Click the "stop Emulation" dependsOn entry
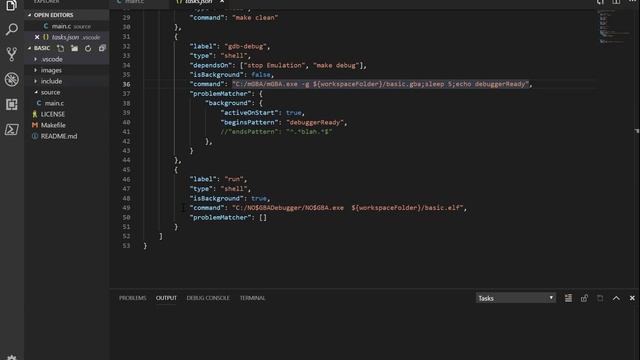Image resolution: width=640 pixels, height=360 pixels. point(274,65)
